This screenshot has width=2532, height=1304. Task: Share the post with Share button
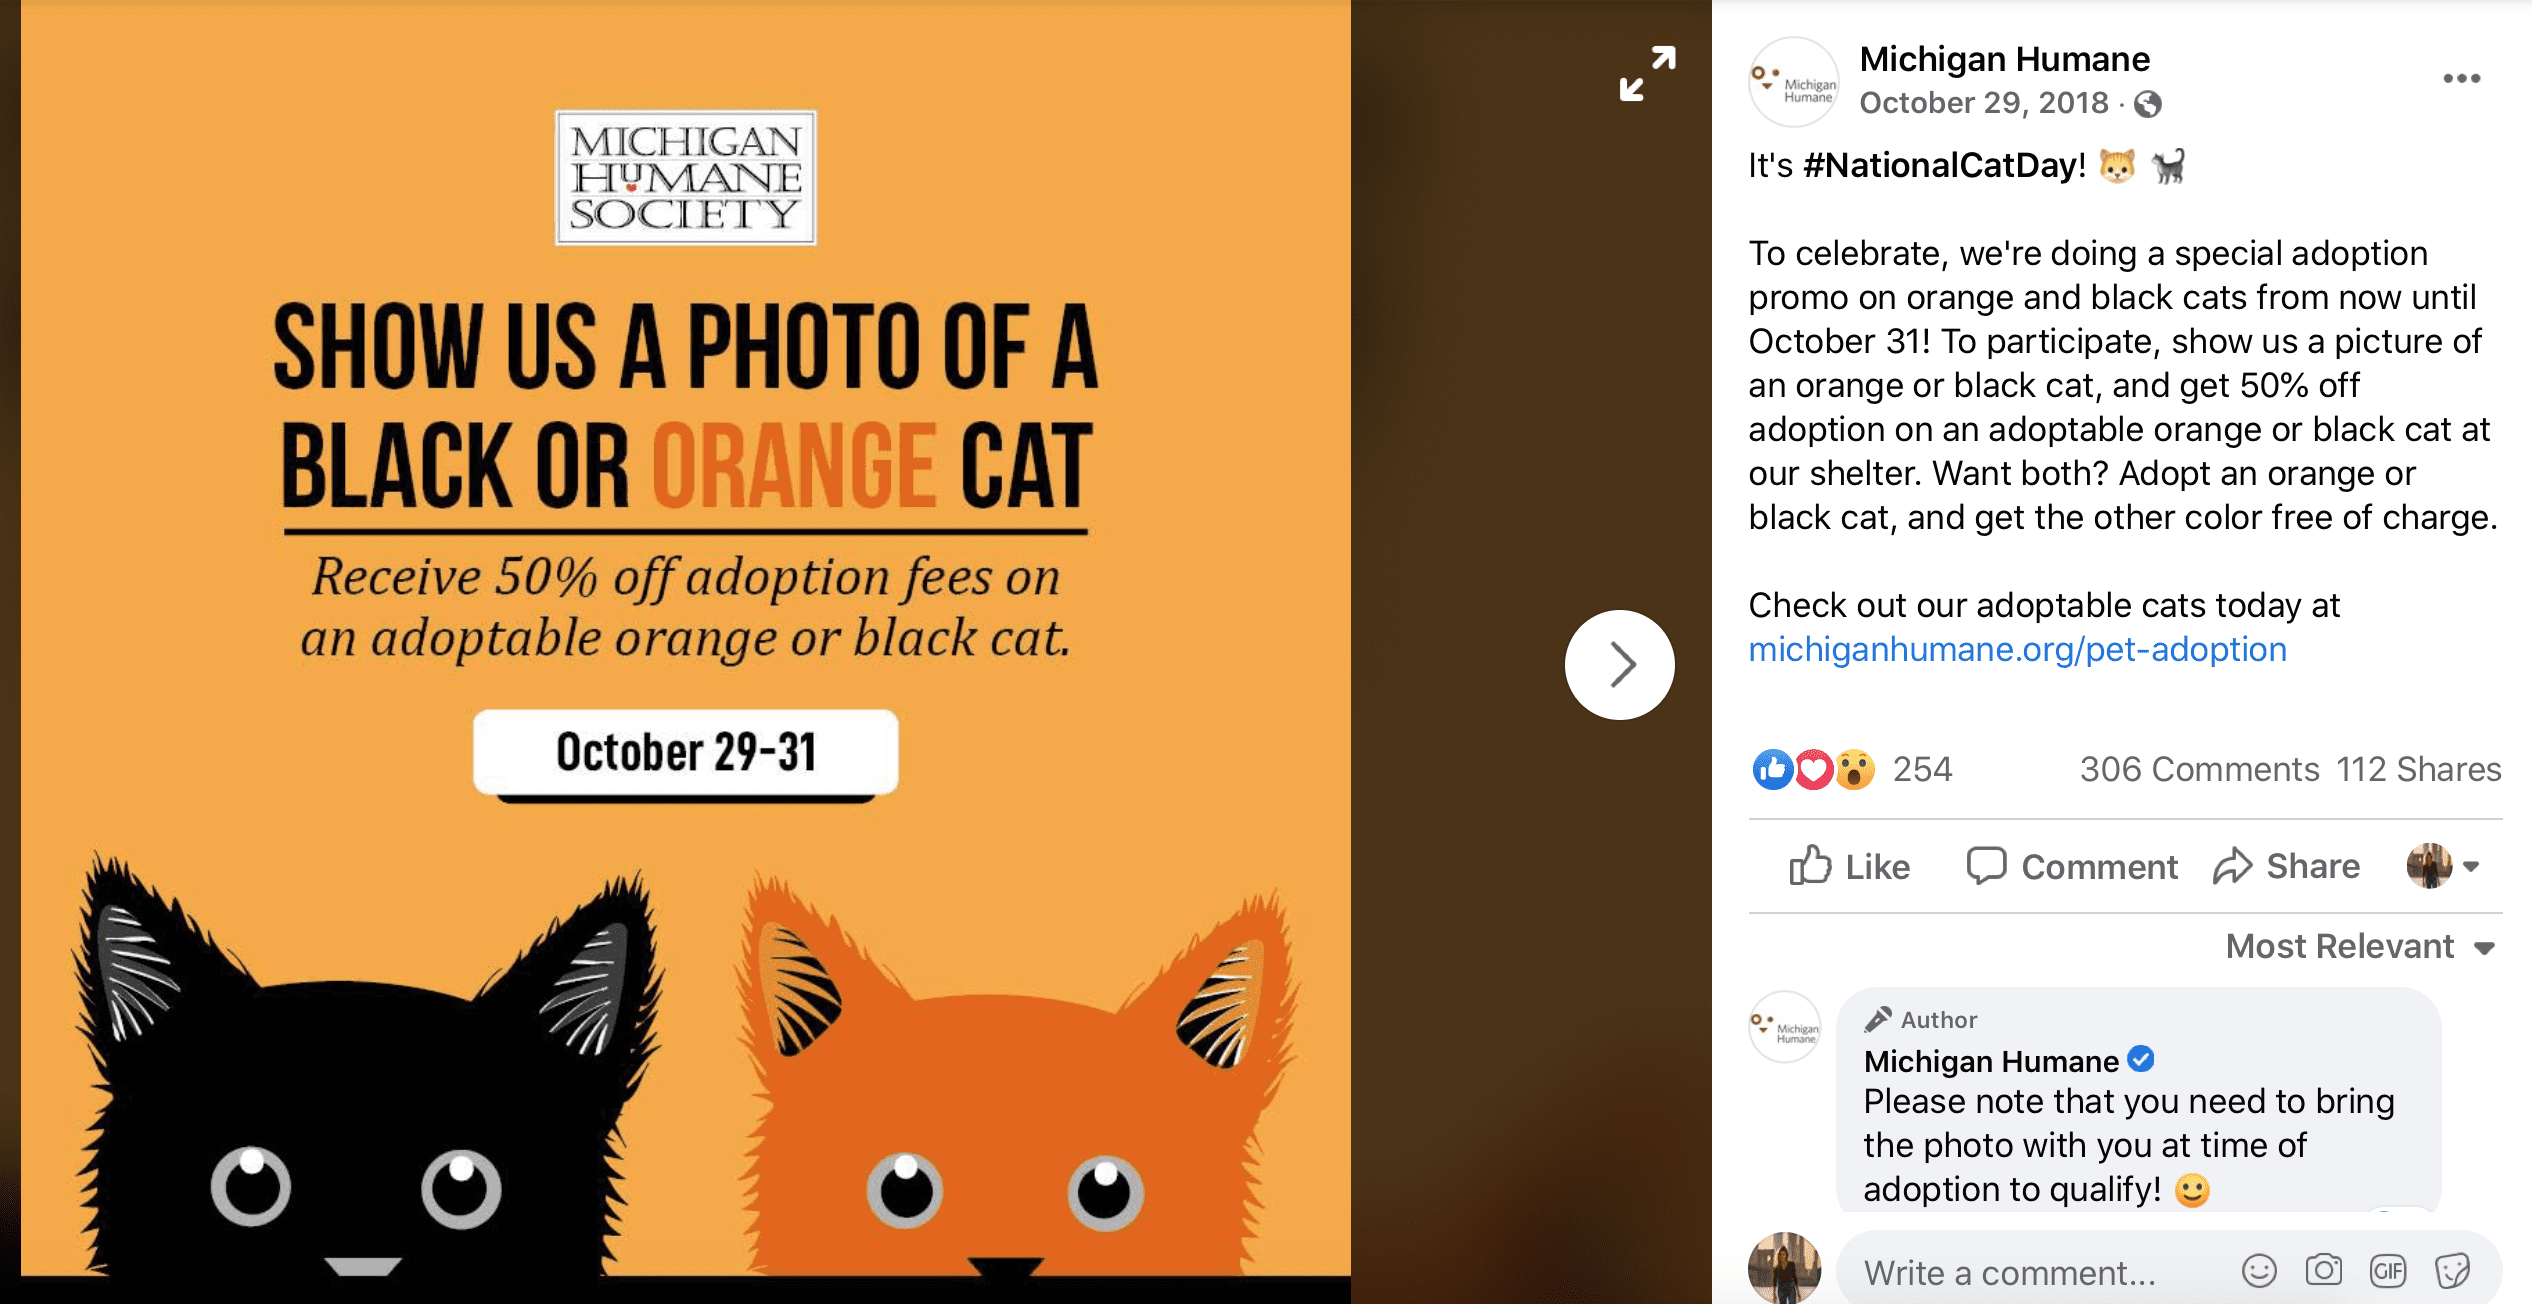coord(2286,866)
